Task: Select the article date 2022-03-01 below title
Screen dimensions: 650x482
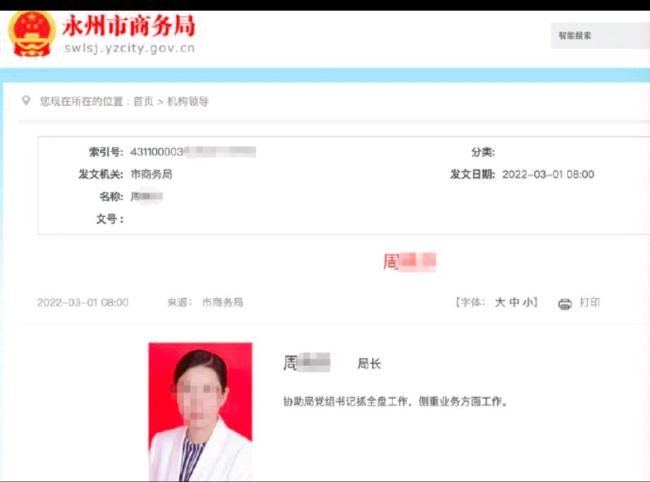Action: tap(82, 303)
